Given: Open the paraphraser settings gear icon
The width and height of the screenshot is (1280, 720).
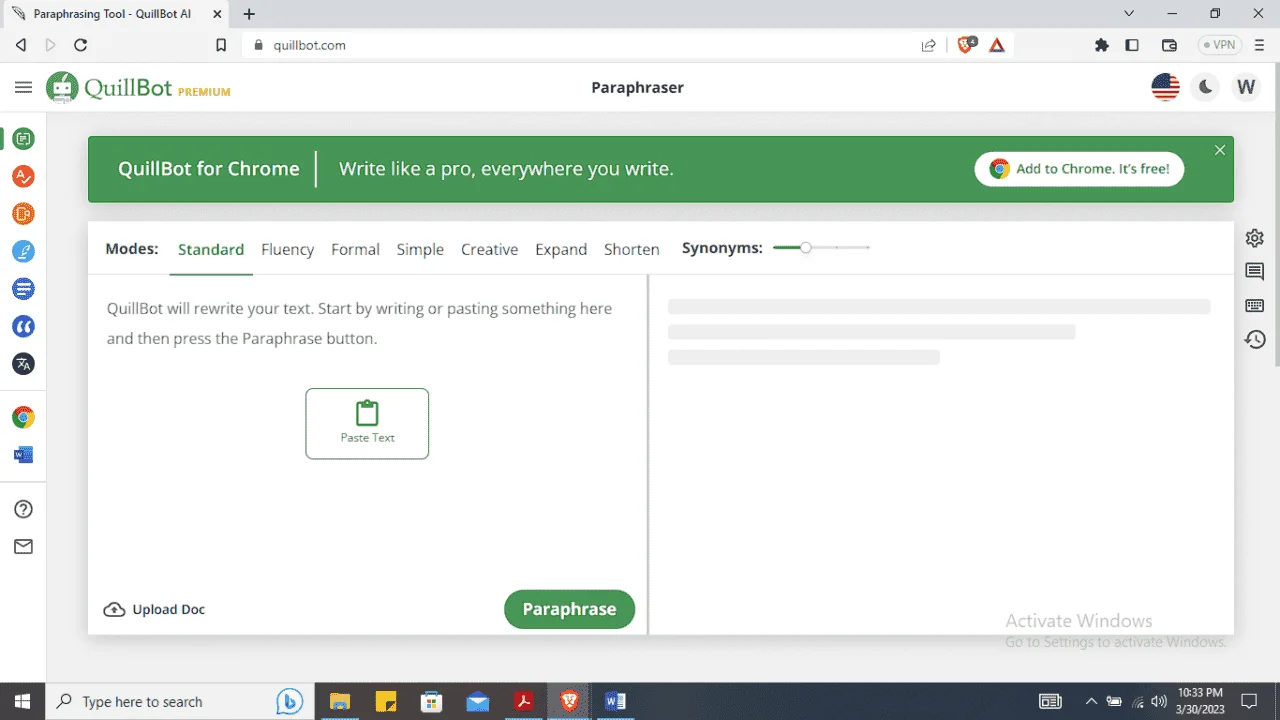Looking at the screenshot, I should point(1255,238).
